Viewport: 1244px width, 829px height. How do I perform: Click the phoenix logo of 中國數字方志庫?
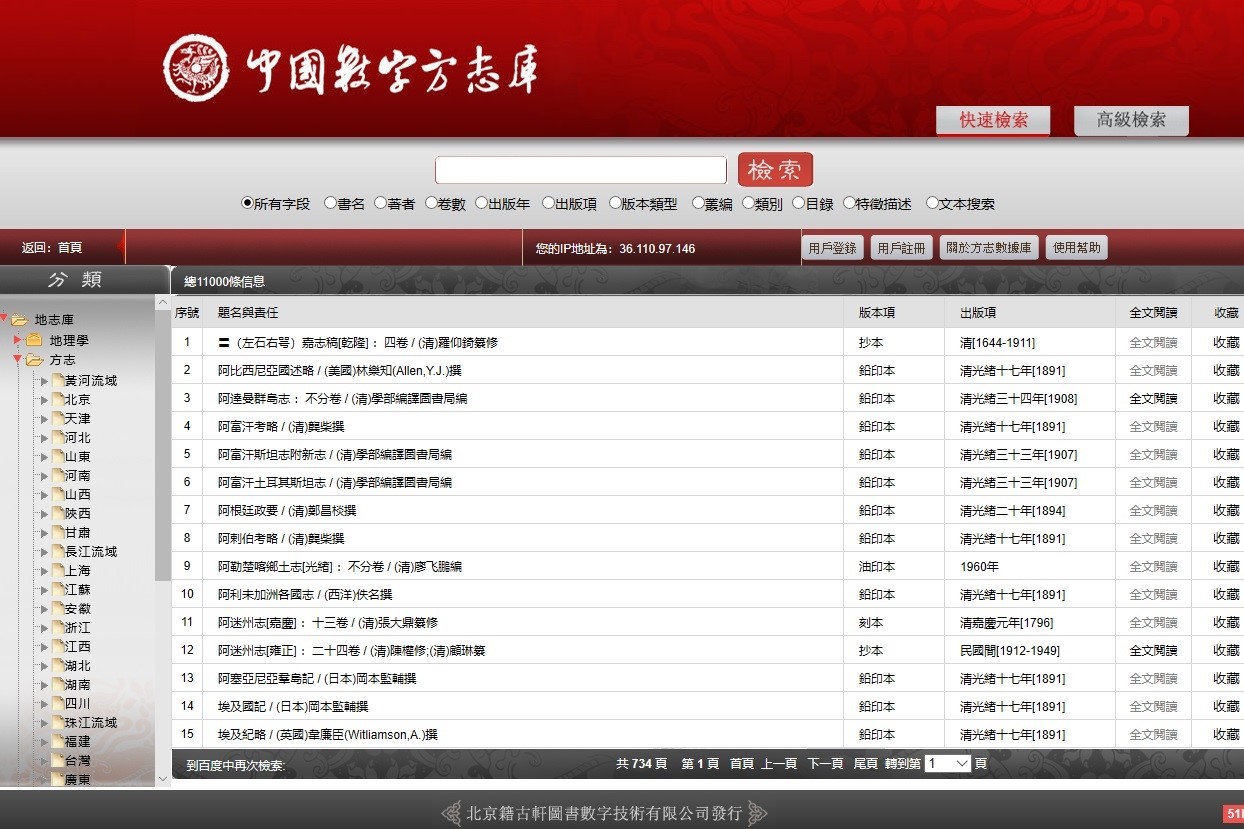point(196,68)
